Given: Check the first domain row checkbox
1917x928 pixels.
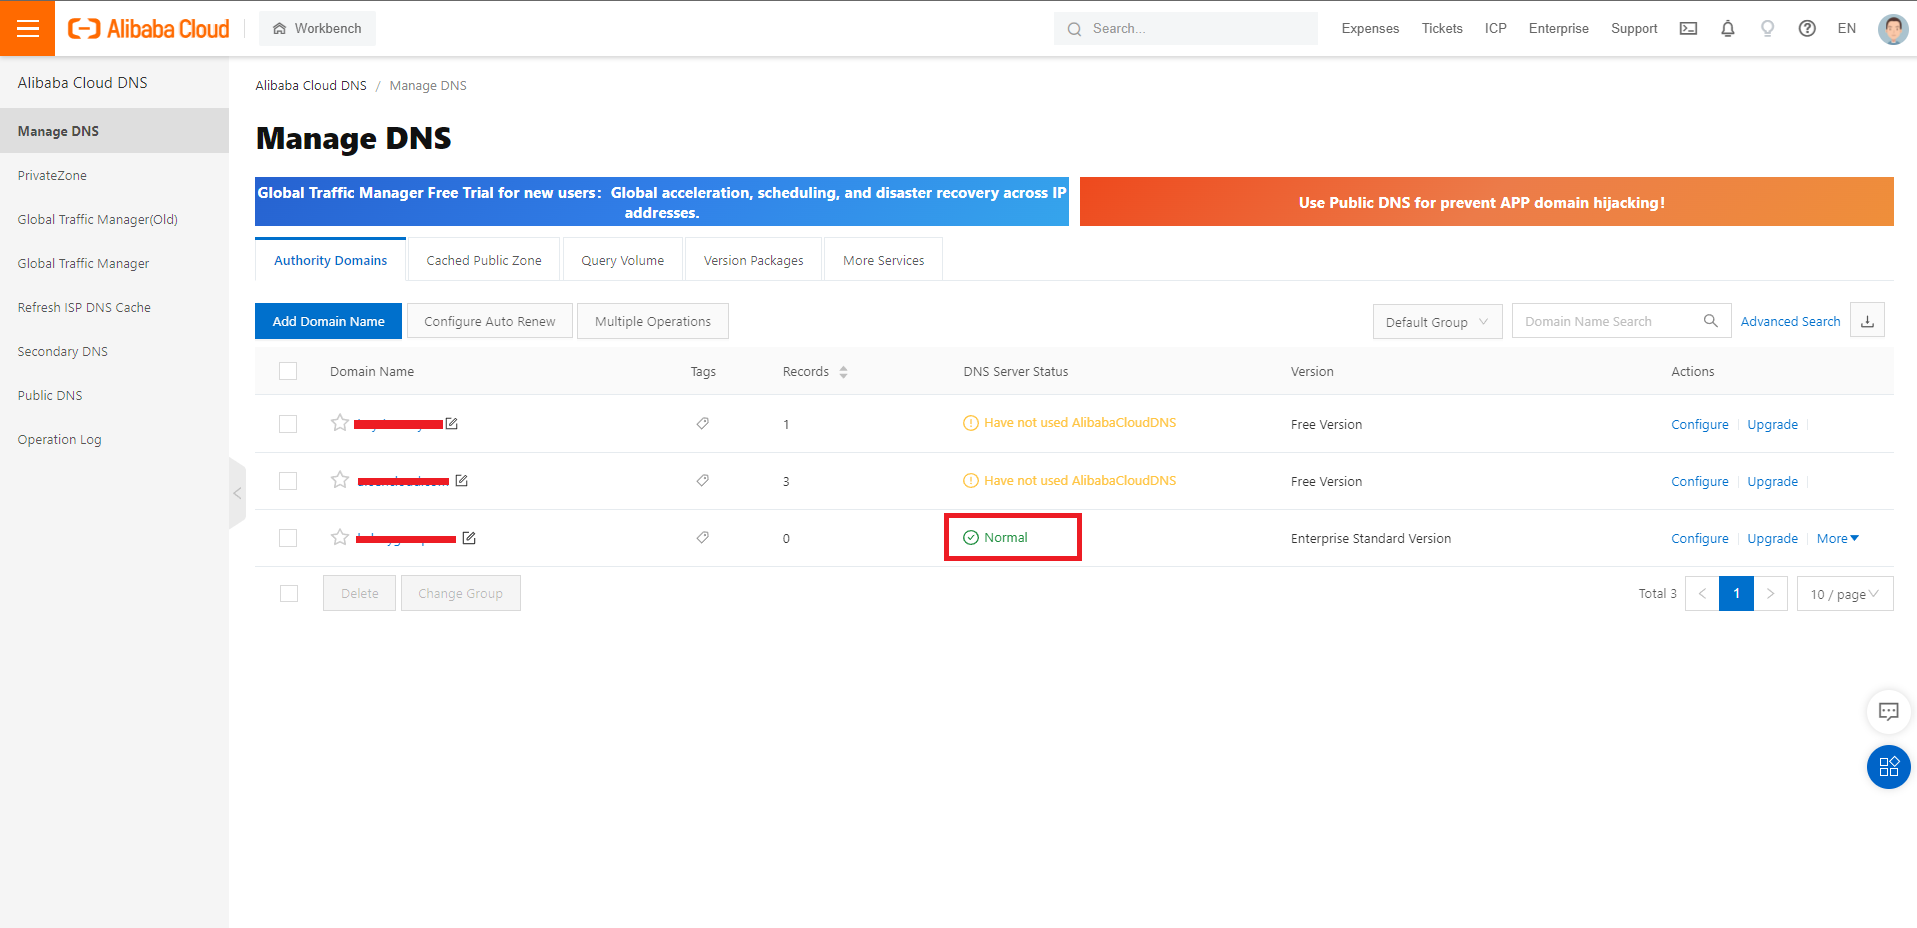Looking at the screenshot, I should pos(288,424).
